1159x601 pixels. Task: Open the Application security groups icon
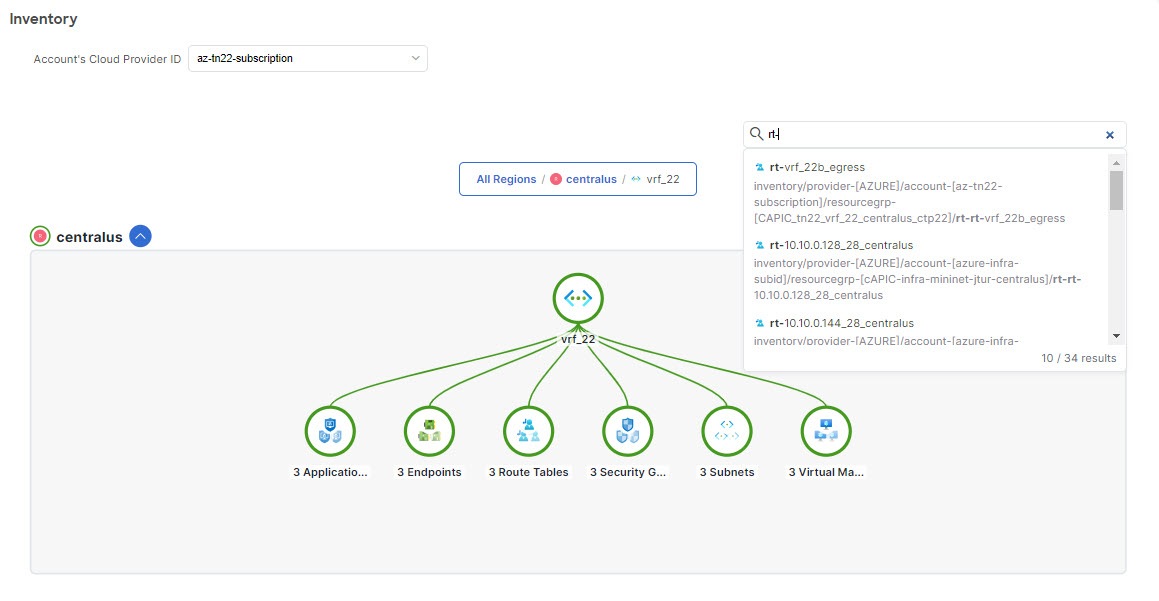coord(330,431)
